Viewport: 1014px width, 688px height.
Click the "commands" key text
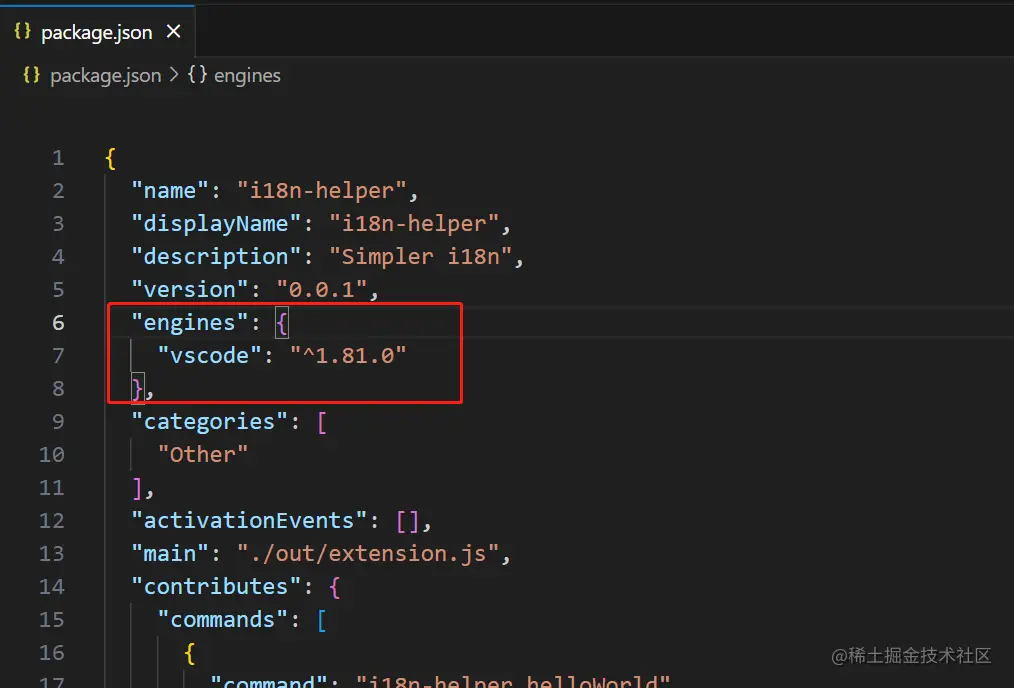click(222, 619)
